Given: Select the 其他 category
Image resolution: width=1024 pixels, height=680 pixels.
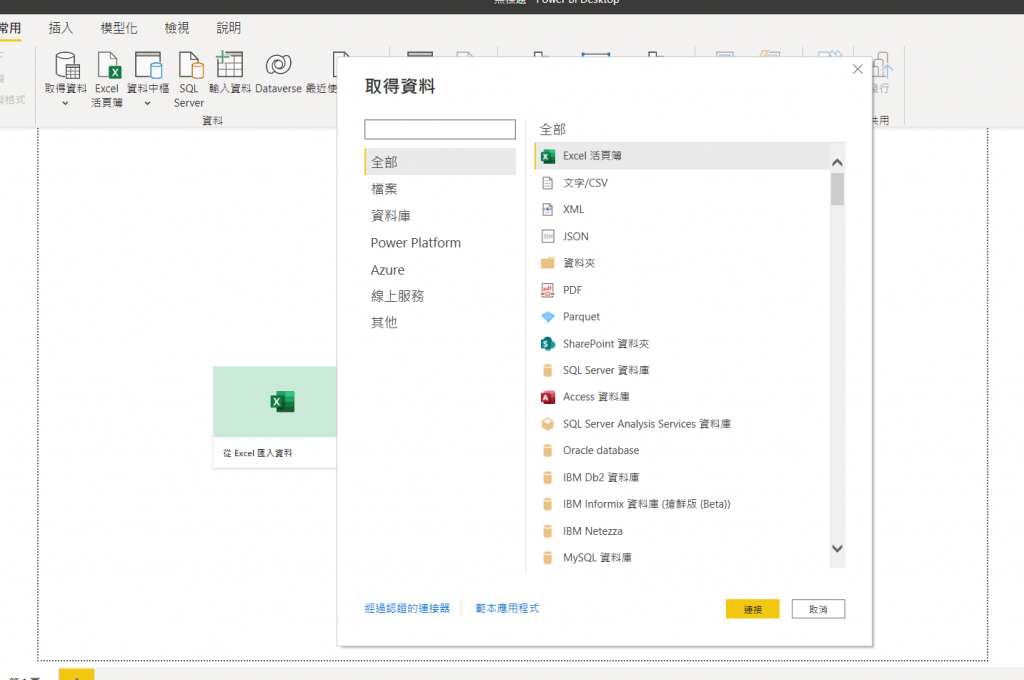Looking at the screenshot, I should tap(384, 322).
